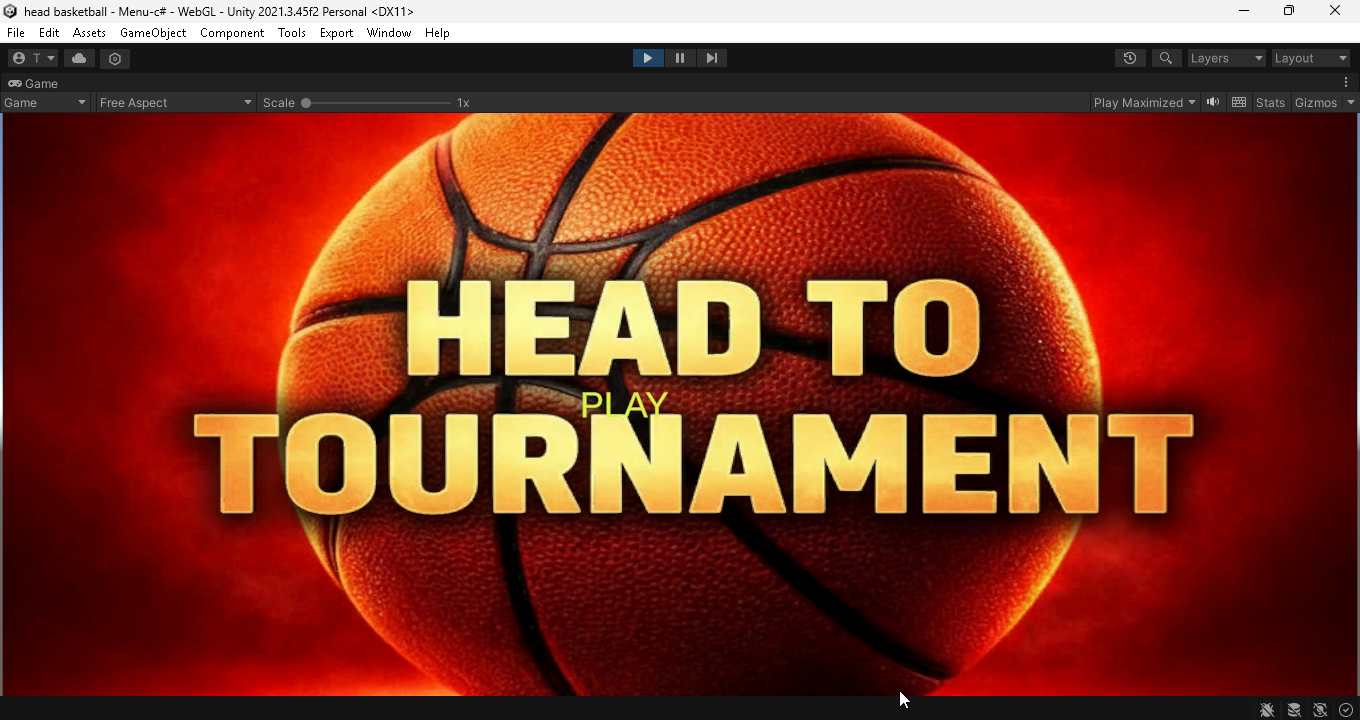Open the Layout dropdown
The image size is (1360, 720).
coord(1311,58)
